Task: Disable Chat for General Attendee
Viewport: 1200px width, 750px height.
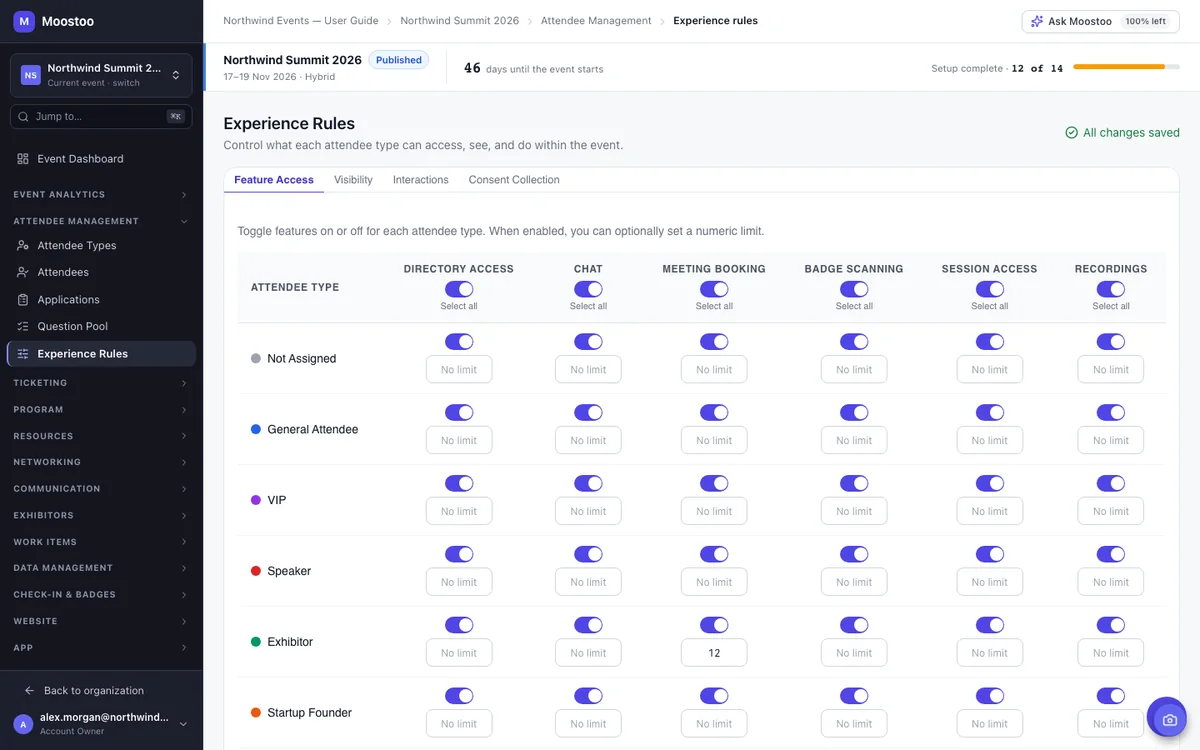Action: [588, 413]
